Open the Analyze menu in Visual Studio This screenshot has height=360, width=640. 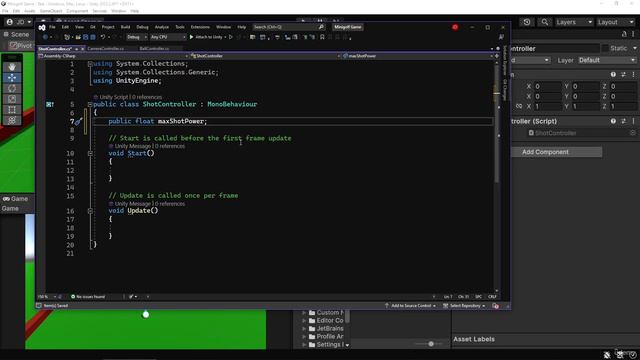[162, 27]
